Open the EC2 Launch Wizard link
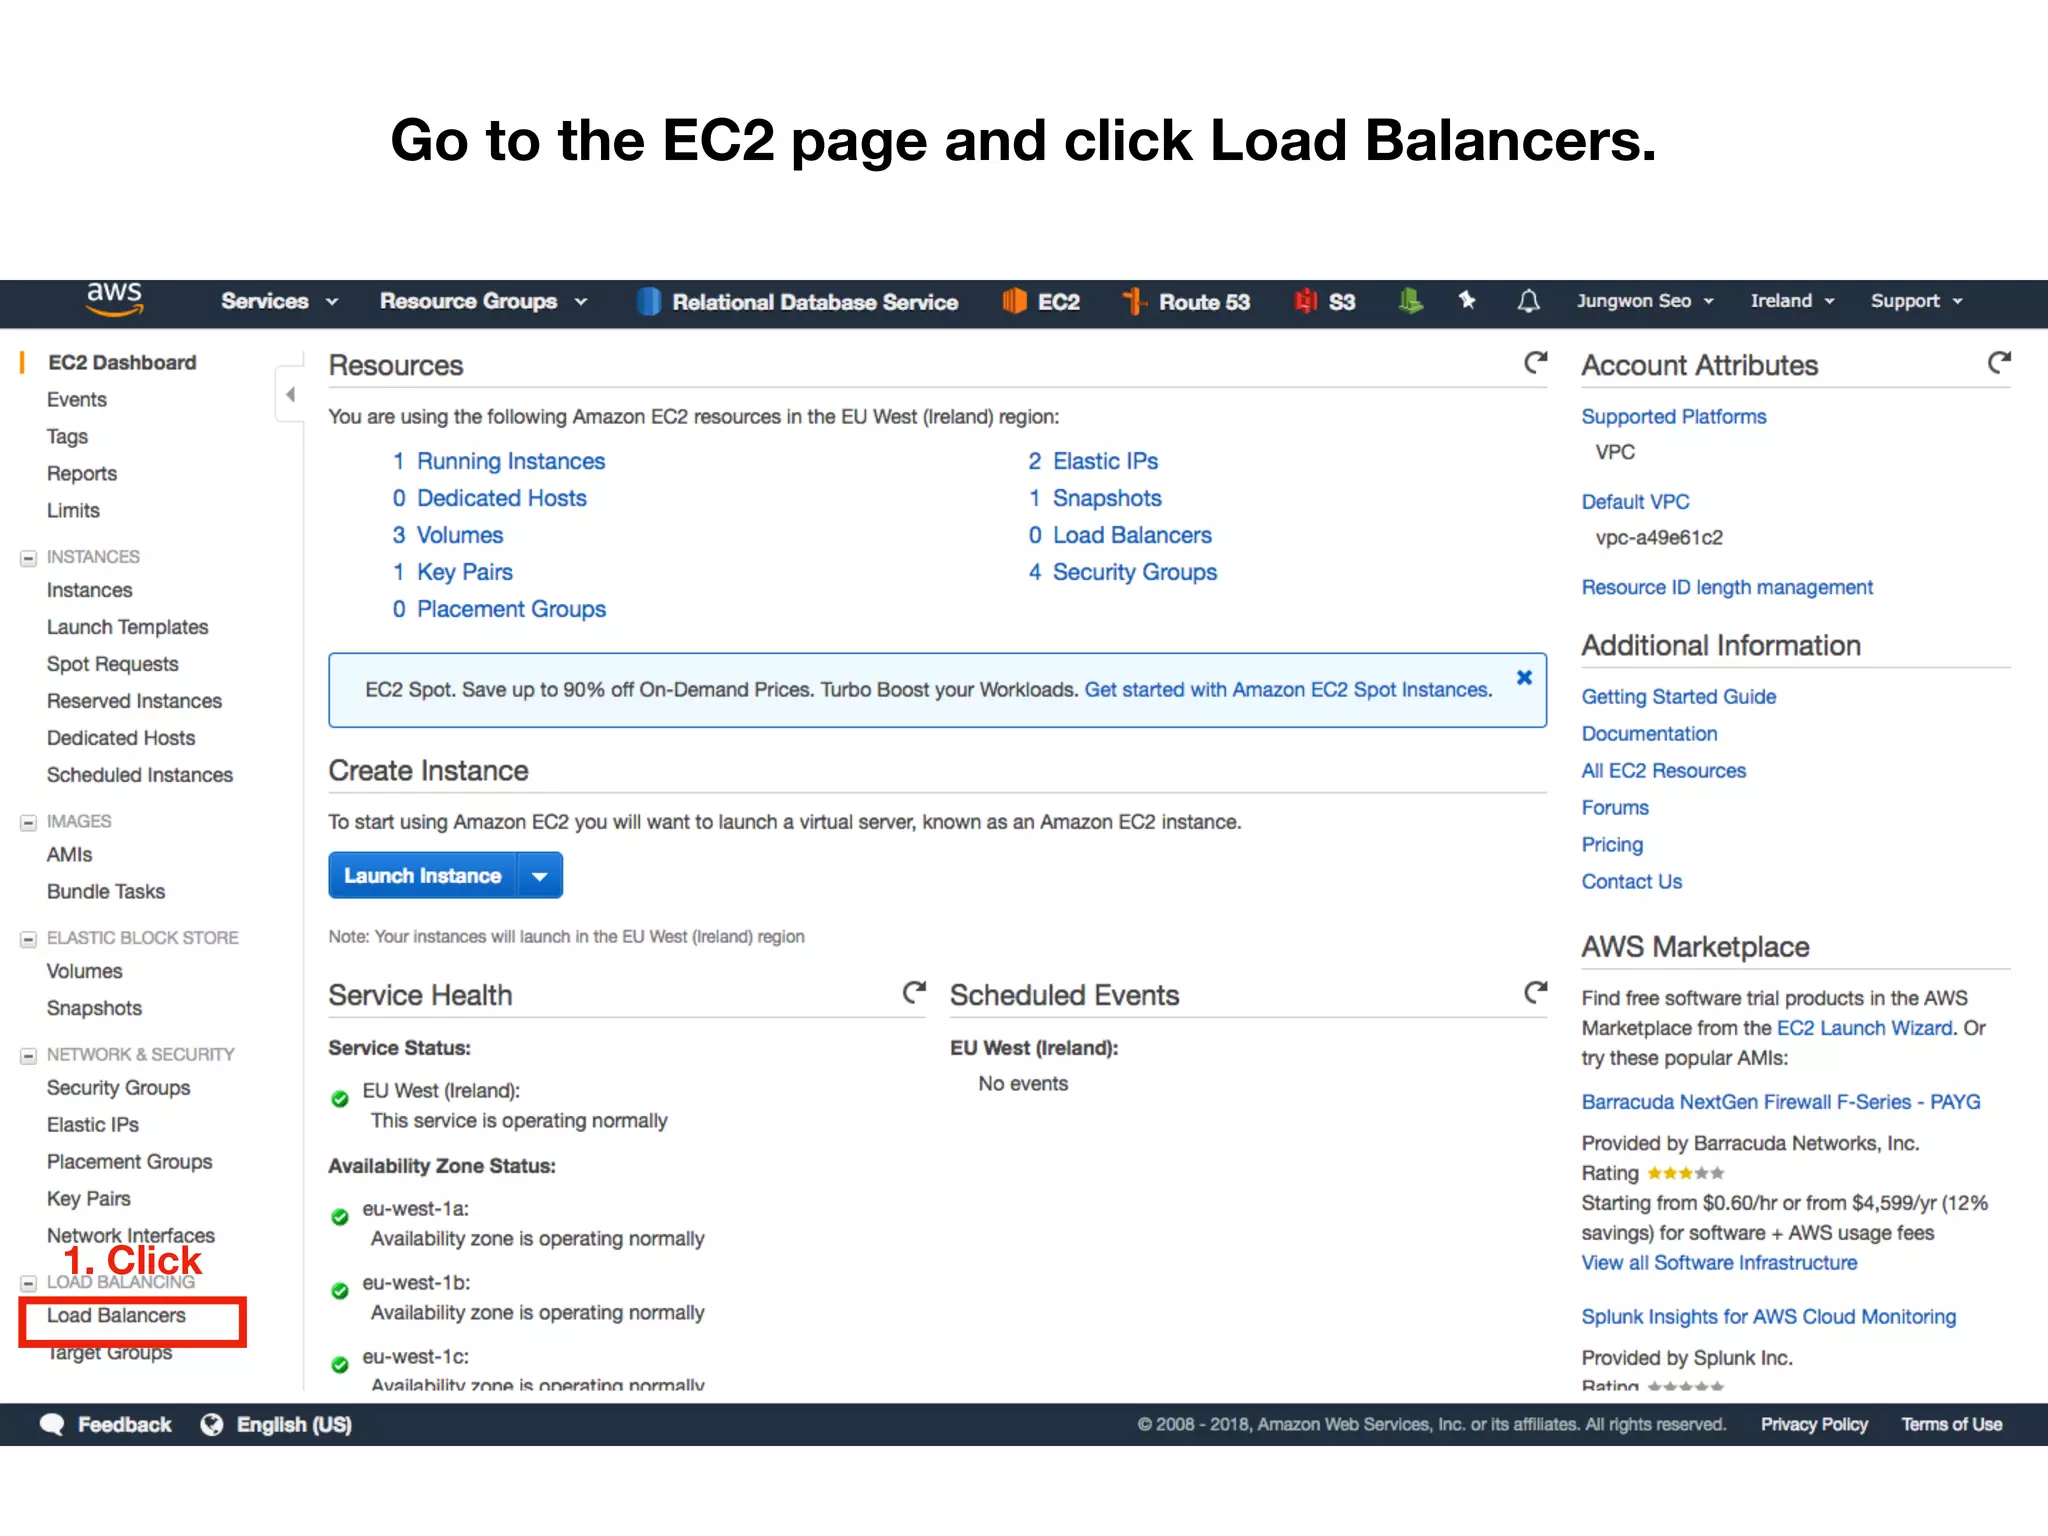Viewport: 2048px width, 1536px height. pyautogui.click(x=1864, y=1028)
